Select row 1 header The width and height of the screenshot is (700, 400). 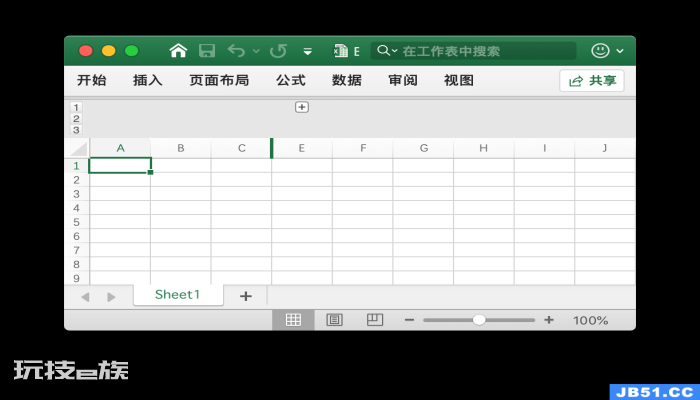click(76, 166)
